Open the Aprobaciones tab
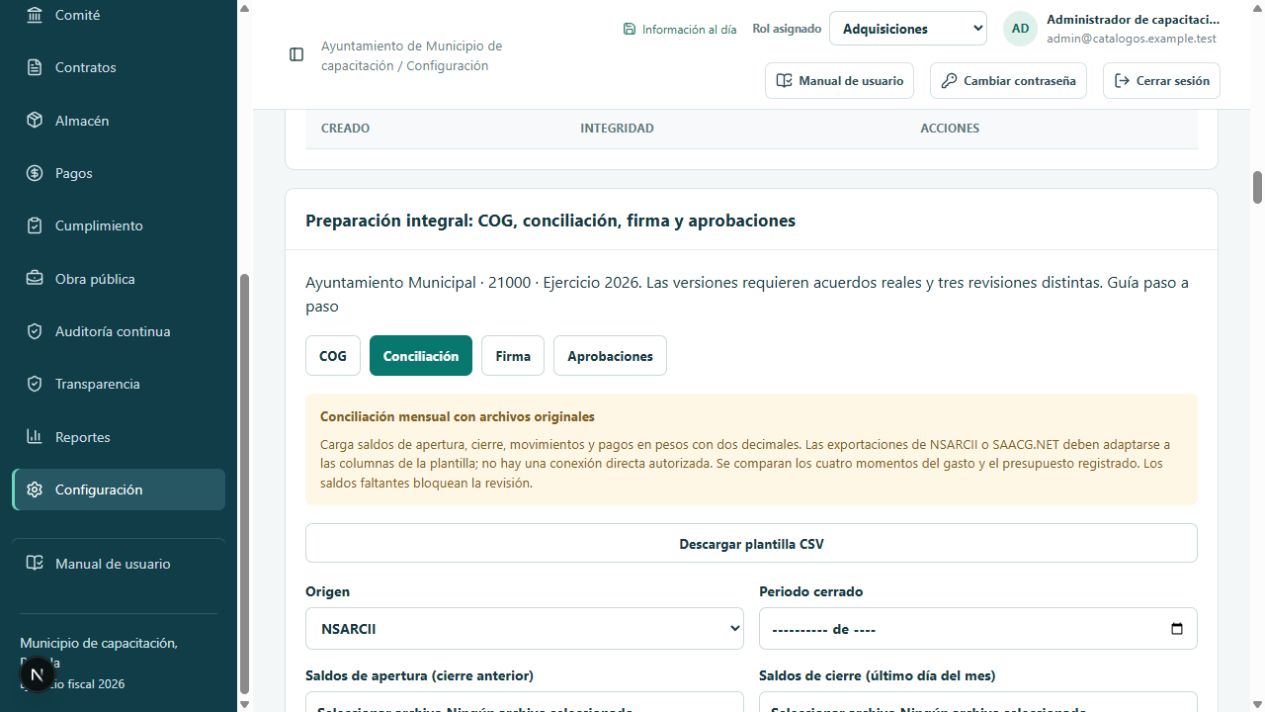Image resolution: width=1265 pixels, height=712 pixels. (610, 356)
